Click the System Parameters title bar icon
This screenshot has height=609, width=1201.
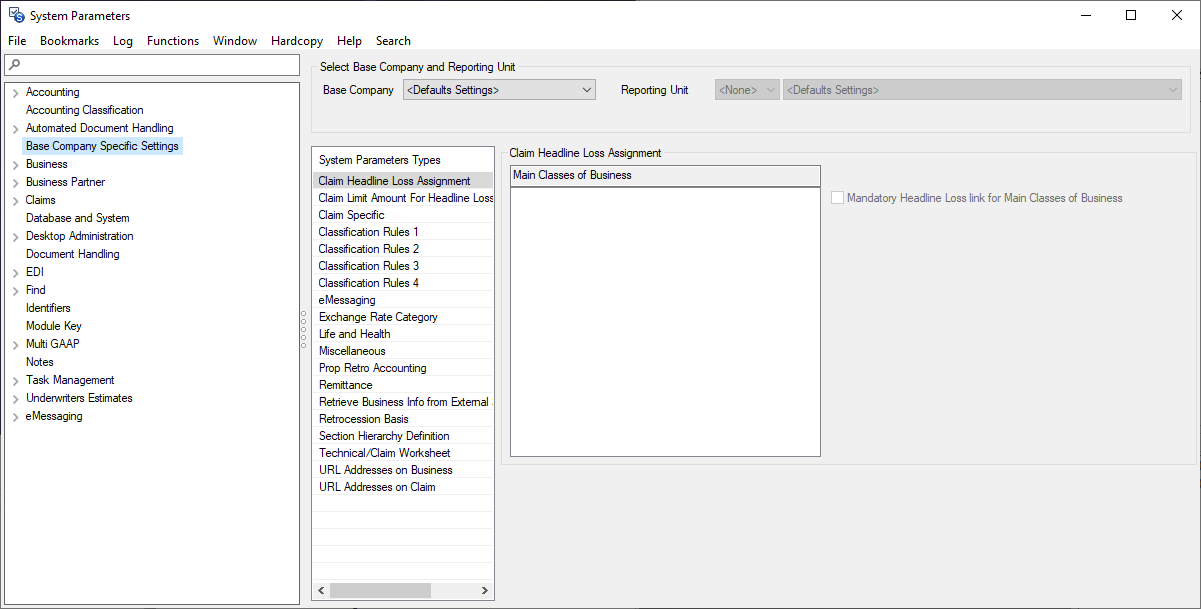click(x=14, y=15)
